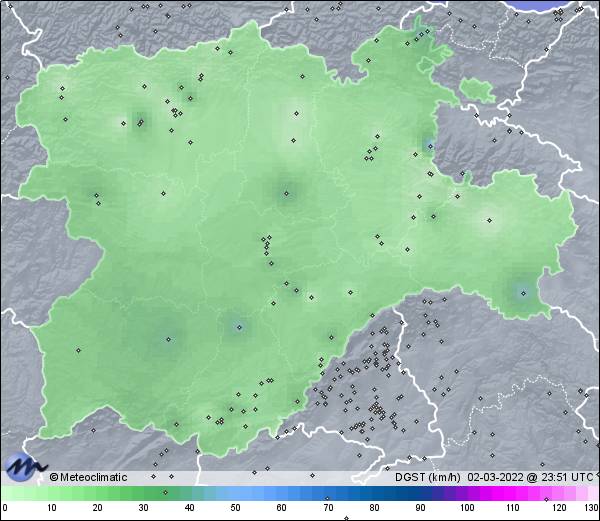
Task: Click the legend value 50
Action: [x=235, y=508]
